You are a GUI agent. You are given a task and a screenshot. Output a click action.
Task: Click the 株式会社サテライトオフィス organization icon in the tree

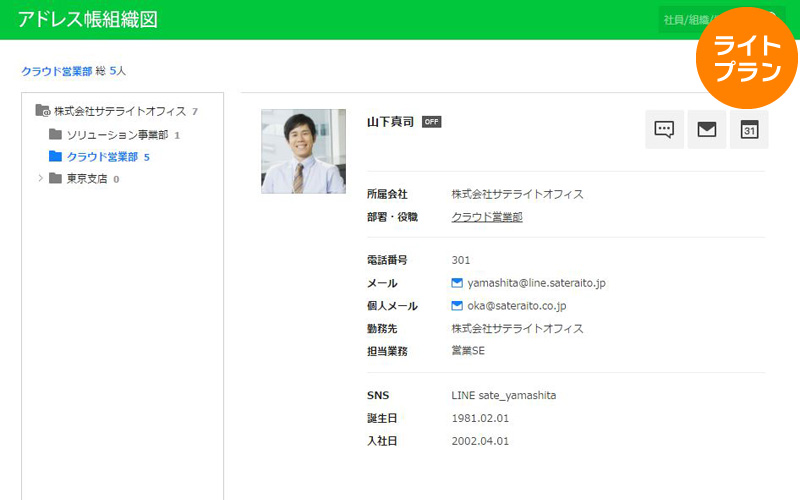point(42,111)
